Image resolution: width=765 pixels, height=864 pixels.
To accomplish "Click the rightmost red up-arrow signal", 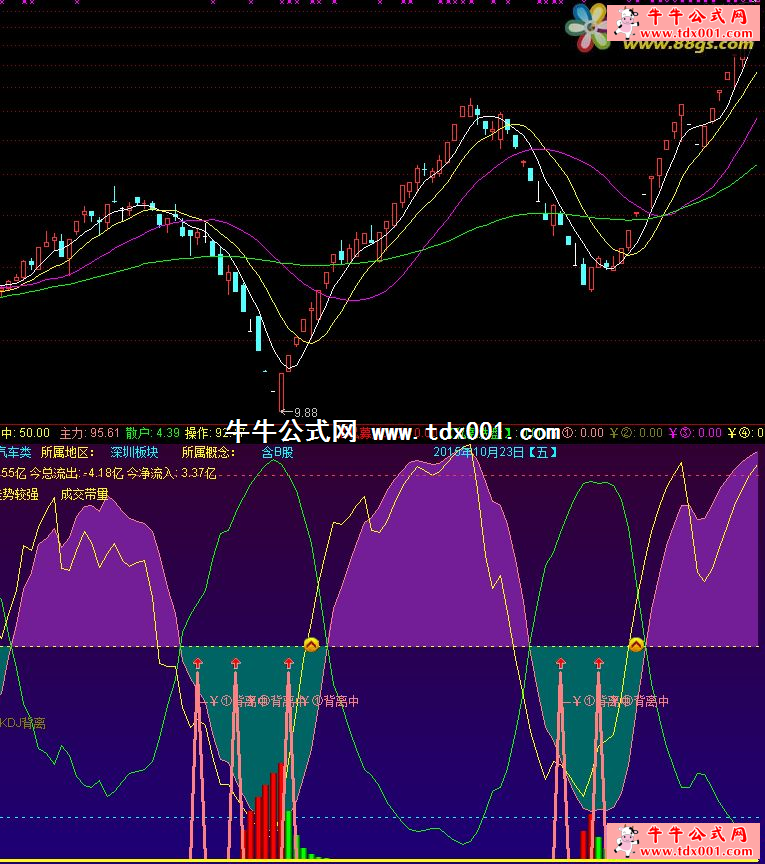I will (x=598, y=663).
